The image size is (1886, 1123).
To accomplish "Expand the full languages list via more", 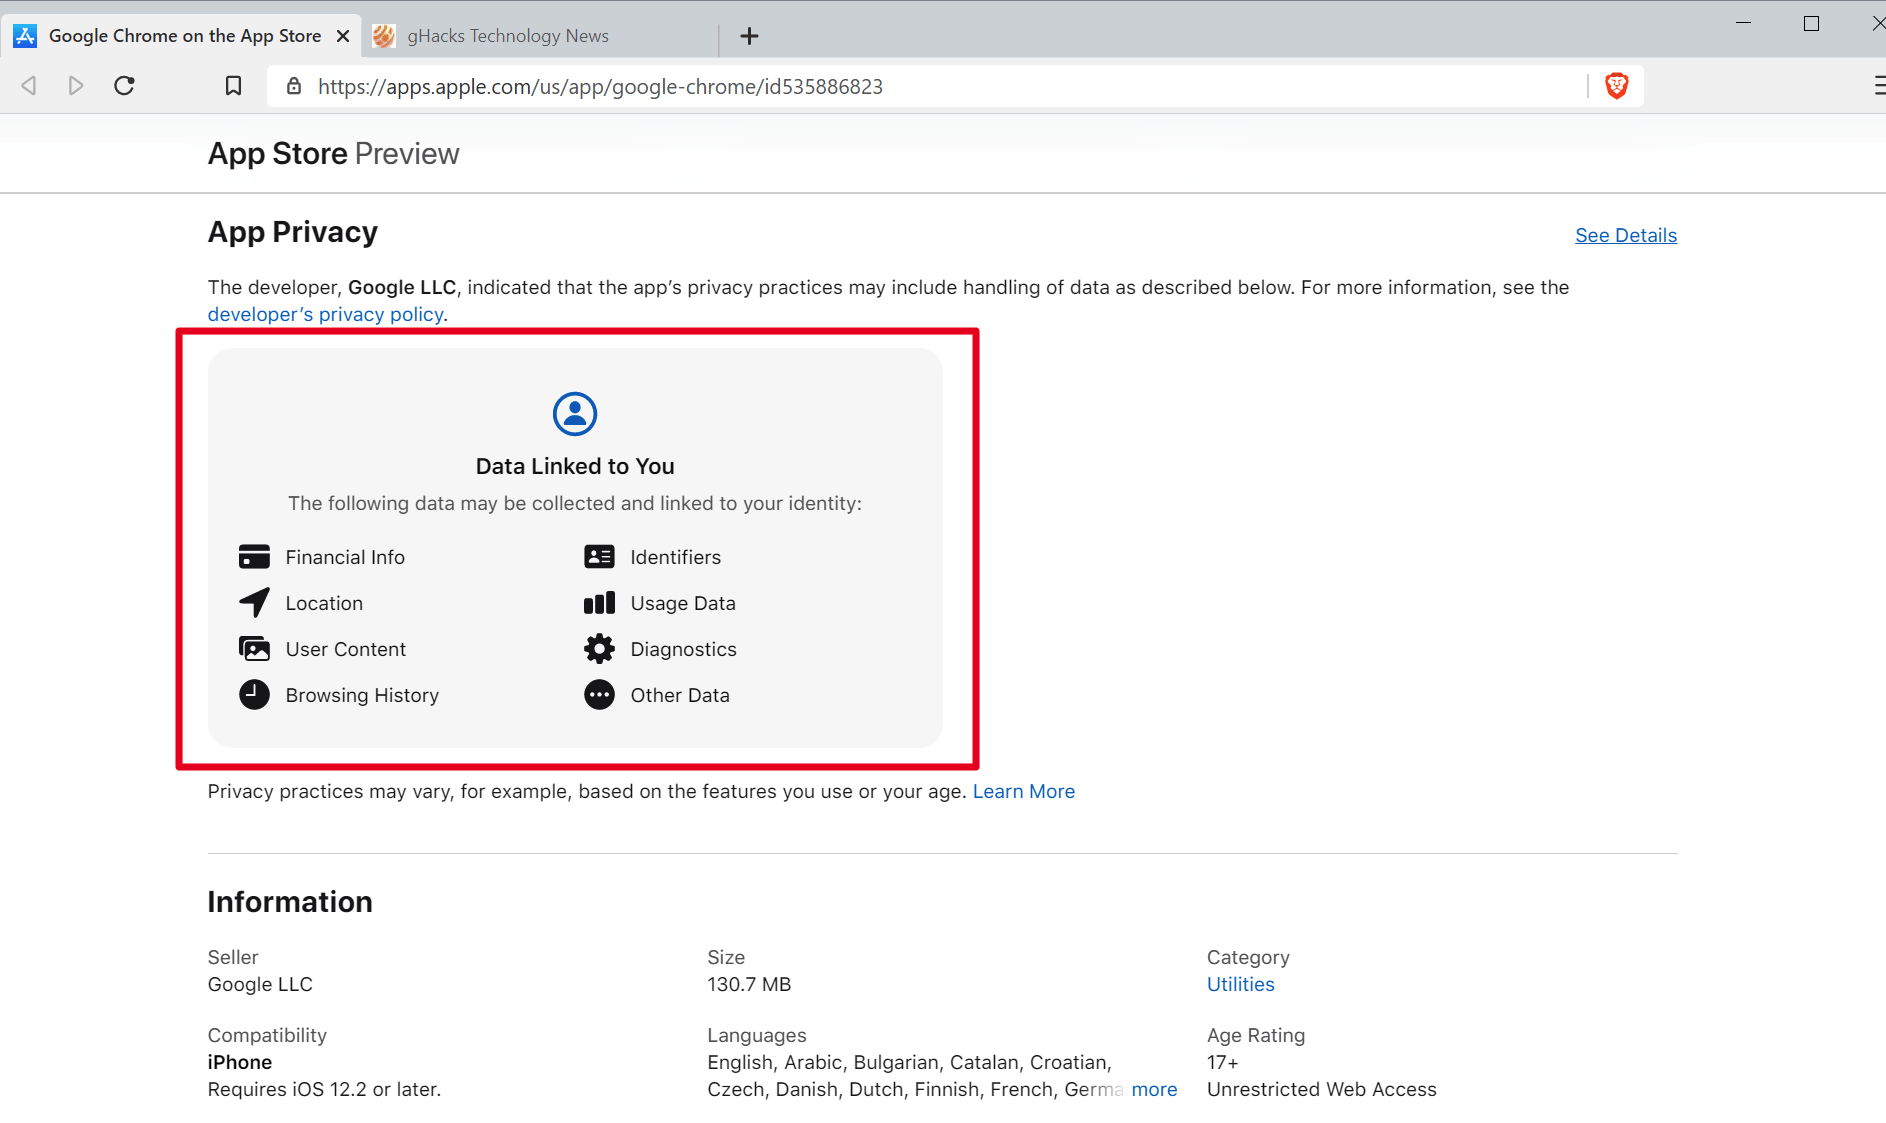I will click(x=1154, y=1089).
